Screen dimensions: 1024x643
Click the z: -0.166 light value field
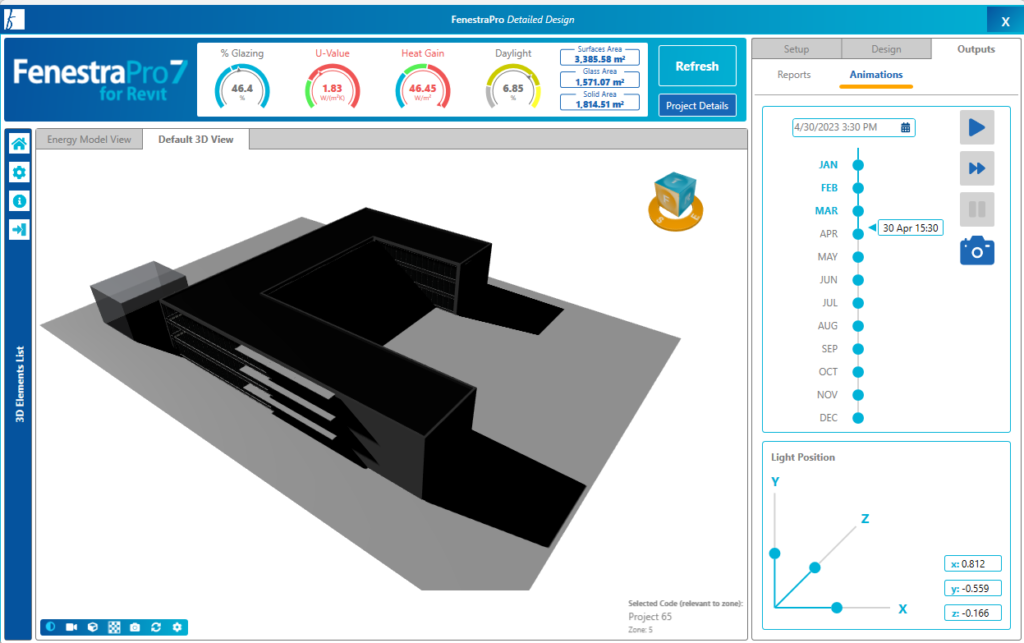tap(972, 613)
